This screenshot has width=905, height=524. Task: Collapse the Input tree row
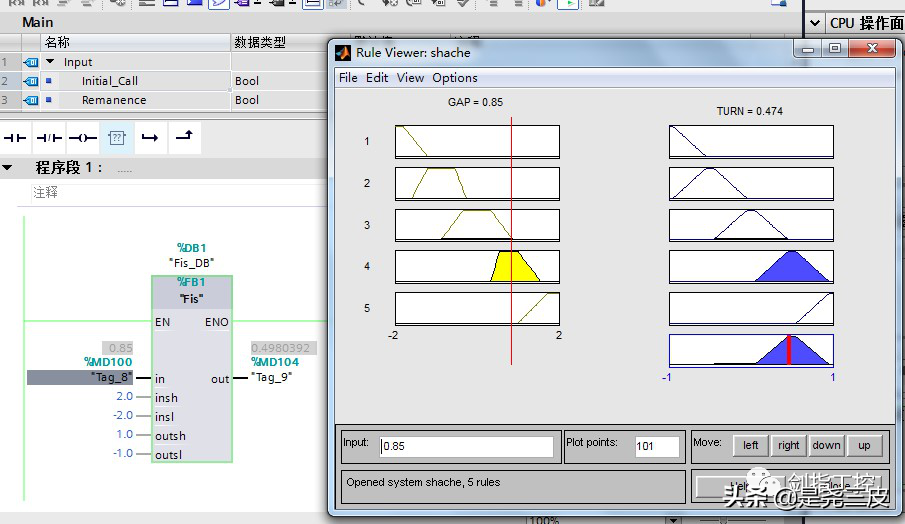(50, 62)
